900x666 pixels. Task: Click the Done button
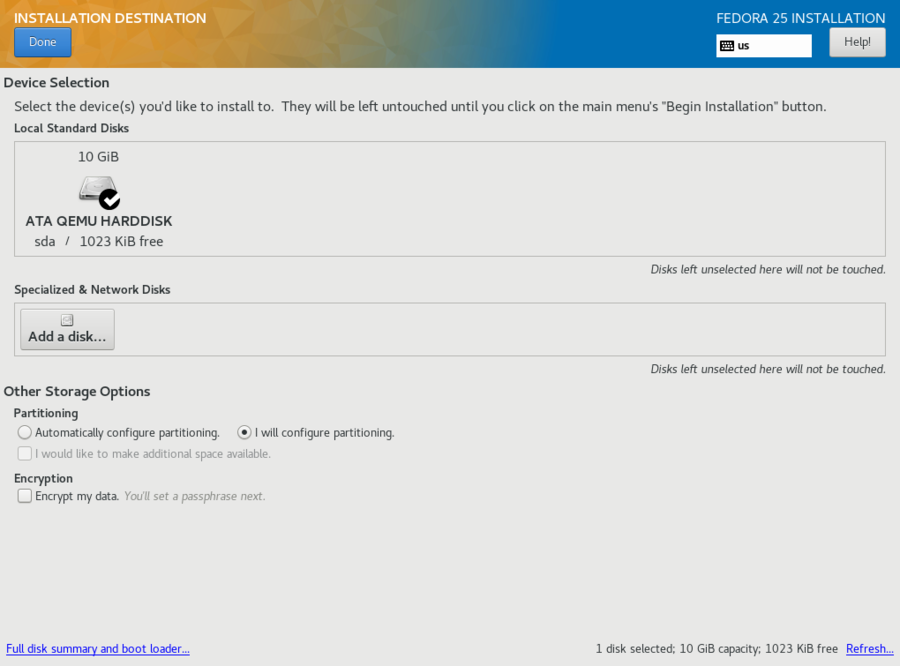[42, 42]
